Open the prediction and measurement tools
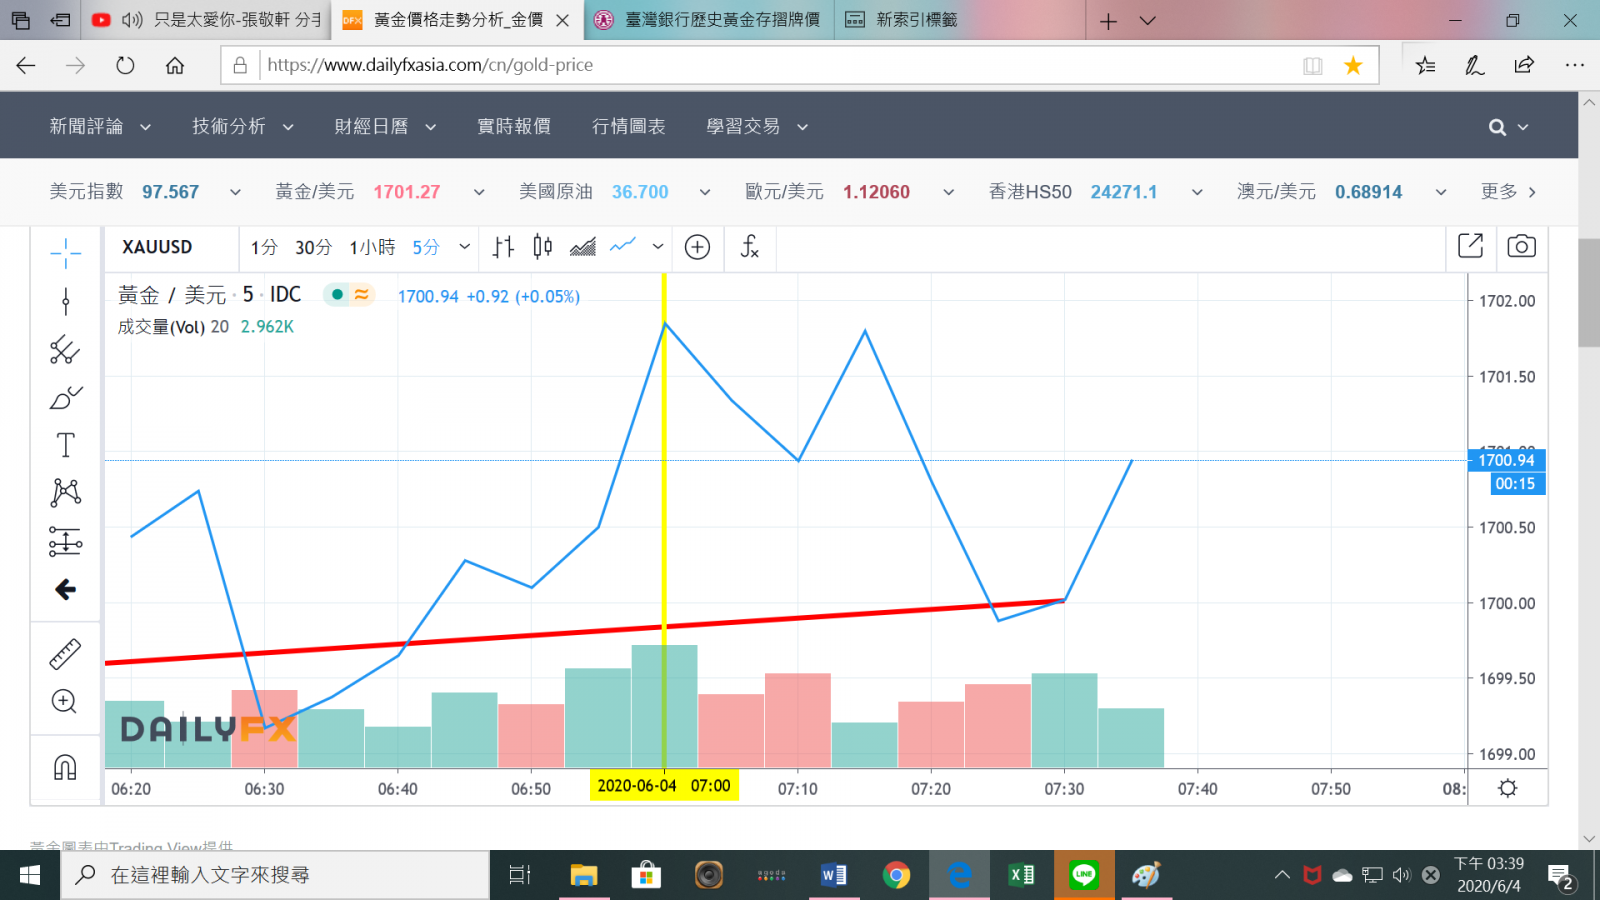Viewport: 1600px width, 900px height. 65,541
